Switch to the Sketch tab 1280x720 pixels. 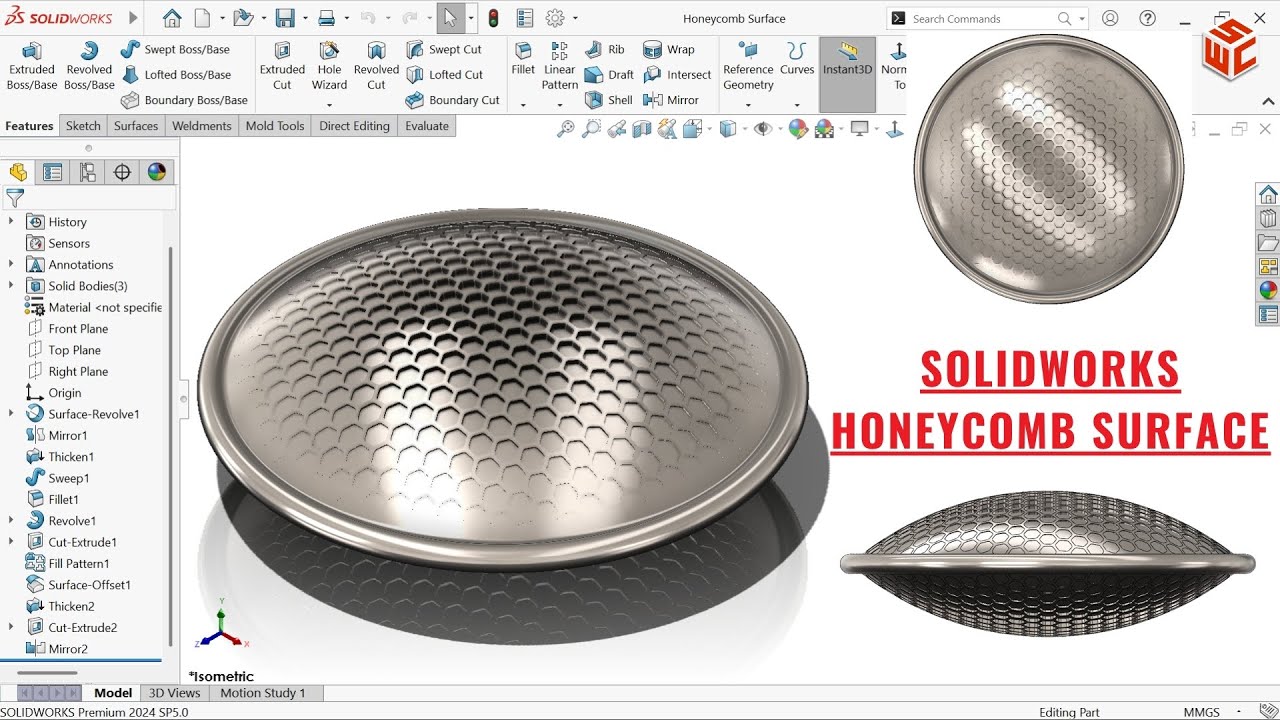point(83,126)
